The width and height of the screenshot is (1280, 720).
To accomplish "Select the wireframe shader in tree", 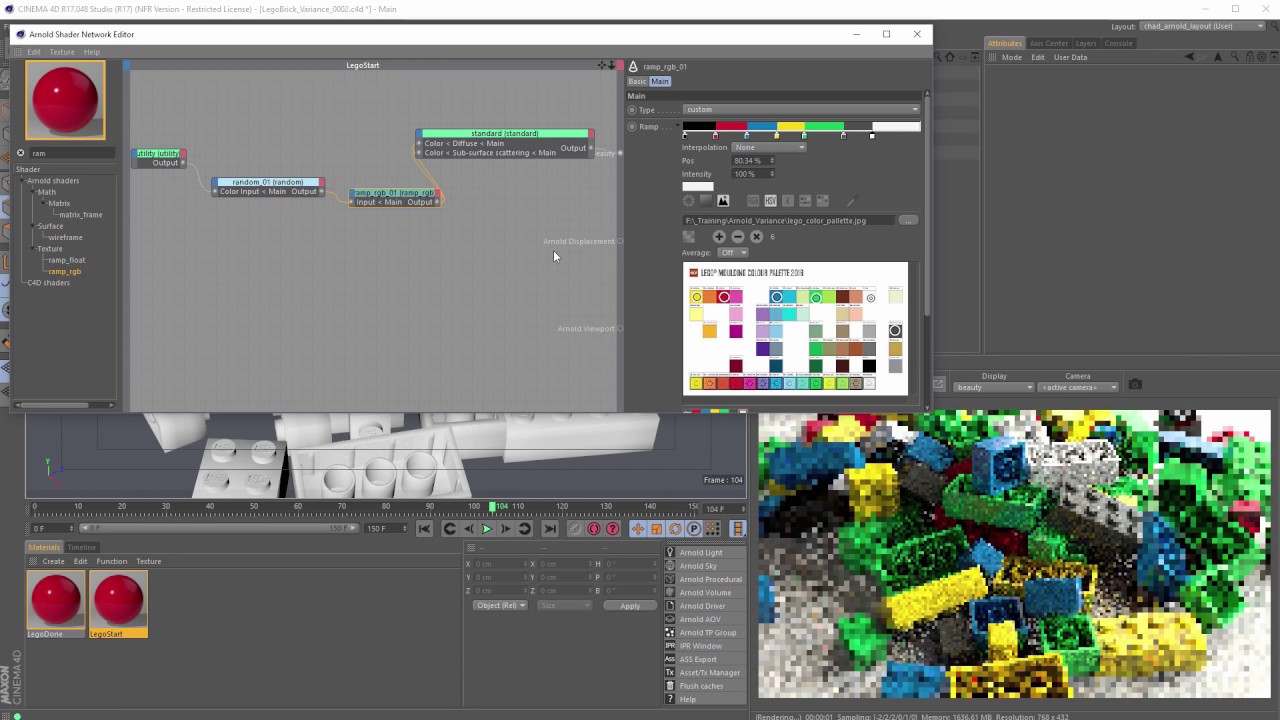I will coord(65,237).
